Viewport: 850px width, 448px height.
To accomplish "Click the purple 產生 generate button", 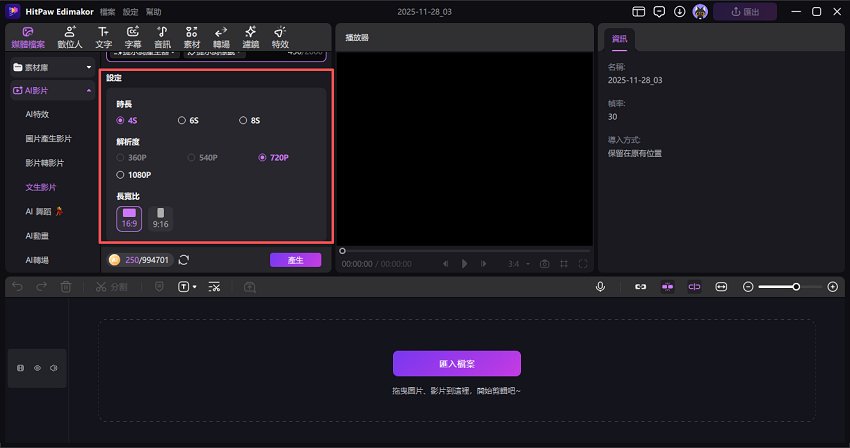I will 295,260.
